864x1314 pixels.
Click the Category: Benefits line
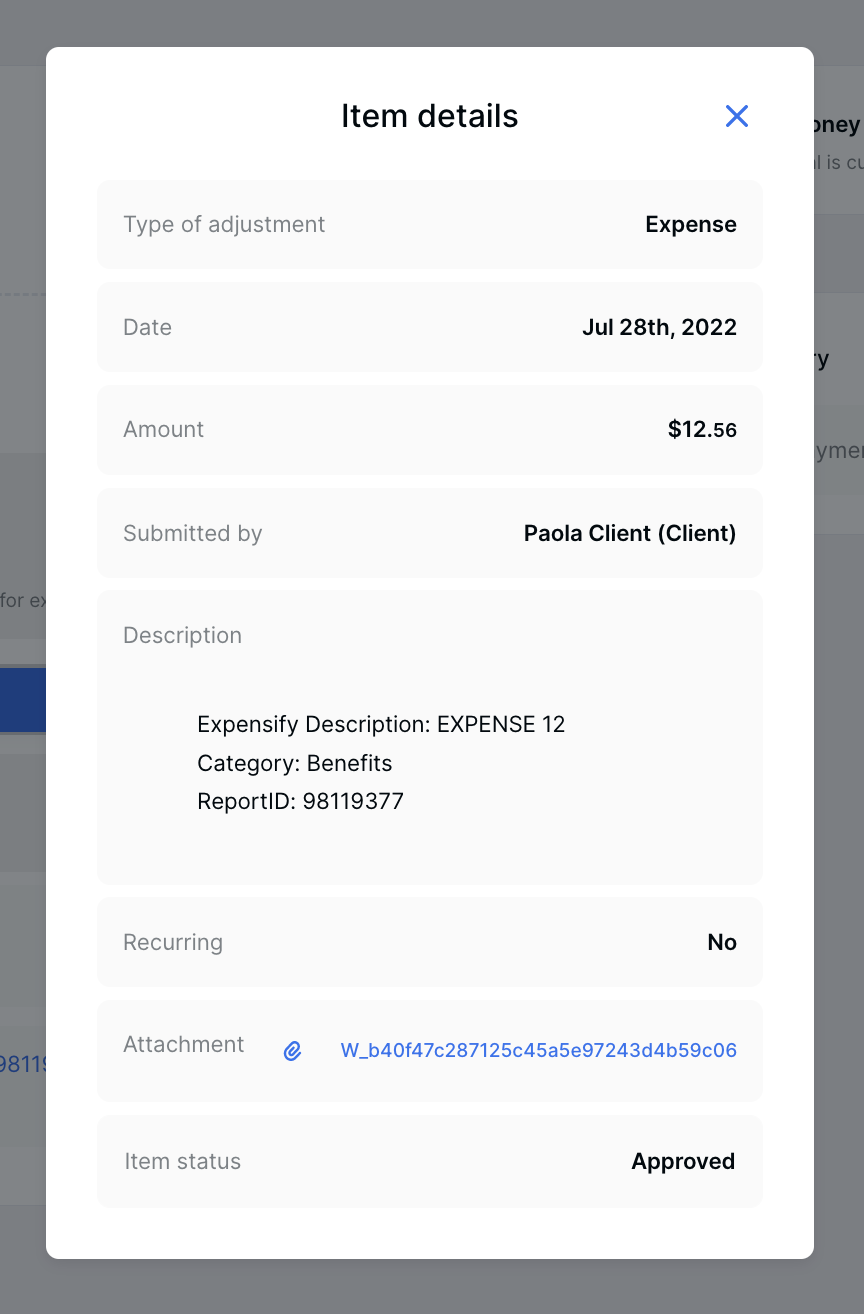295,764
